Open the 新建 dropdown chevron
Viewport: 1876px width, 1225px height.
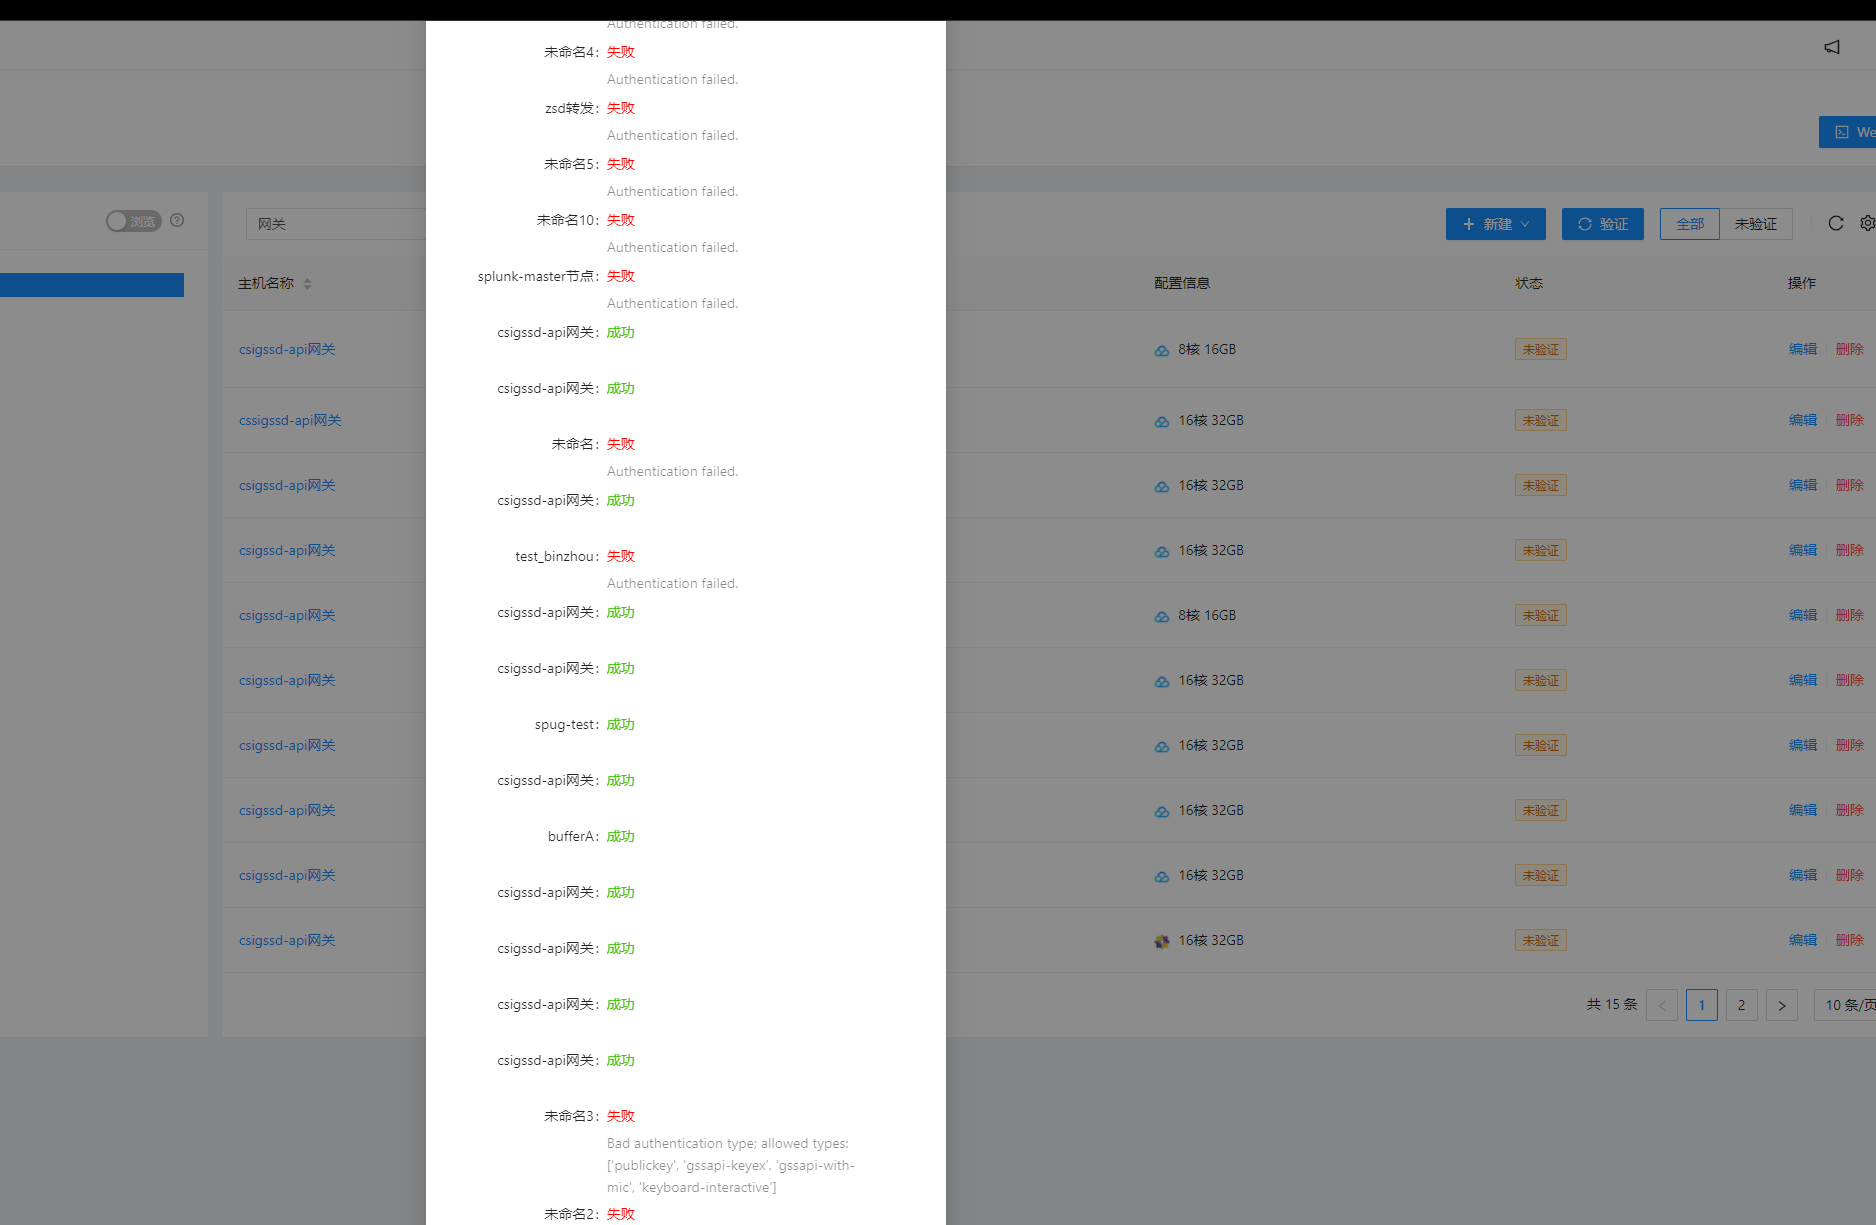tap(1526, 224)
